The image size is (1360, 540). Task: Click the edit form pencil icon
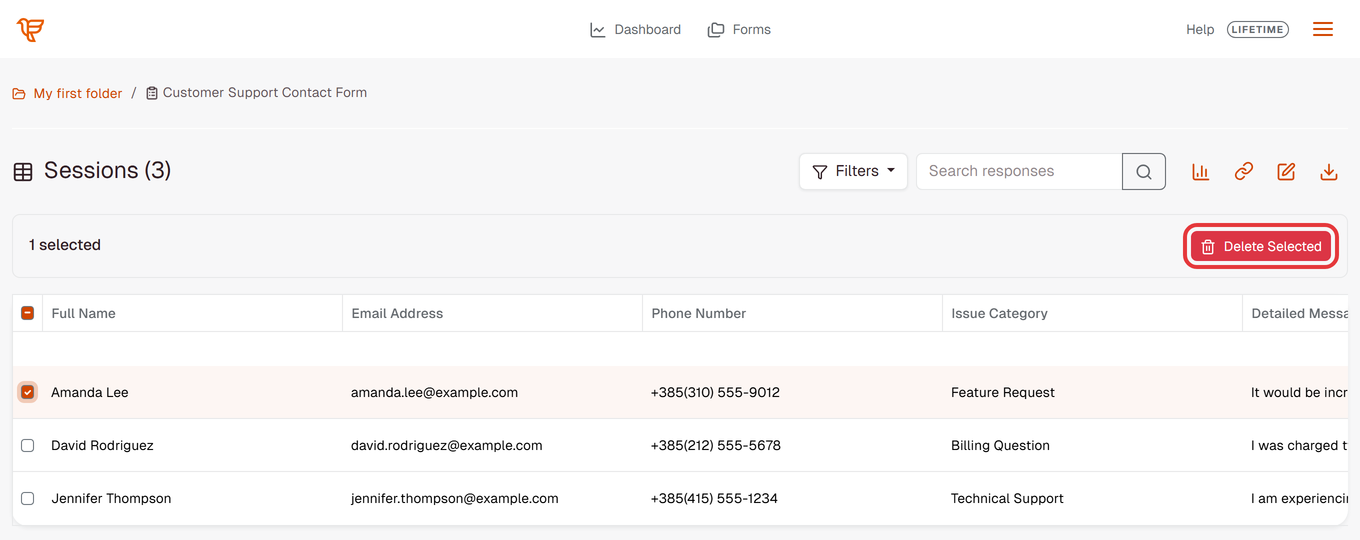coord(1286,172)
